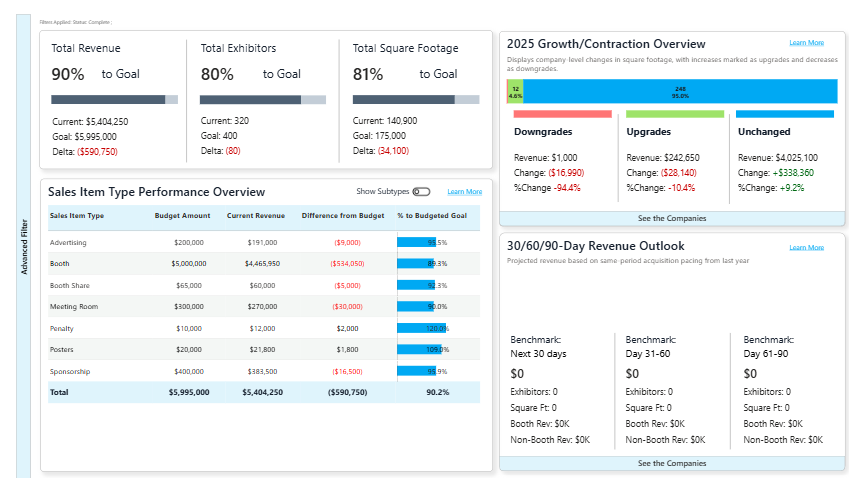Sort by Current Revenue column header
The height and width of the screenshot is (490, 866).
255,216
